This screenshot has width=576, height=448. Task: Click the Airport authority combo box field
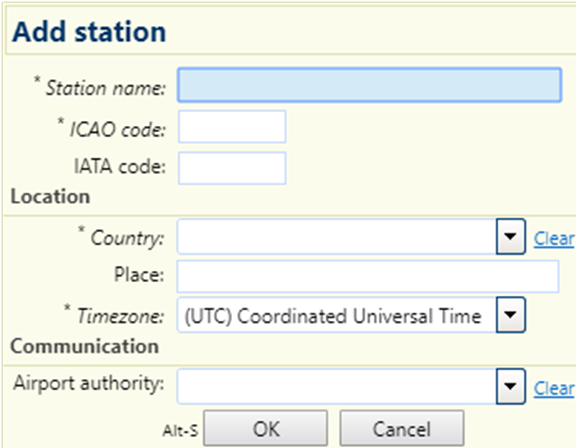click(x=337, y=386)
